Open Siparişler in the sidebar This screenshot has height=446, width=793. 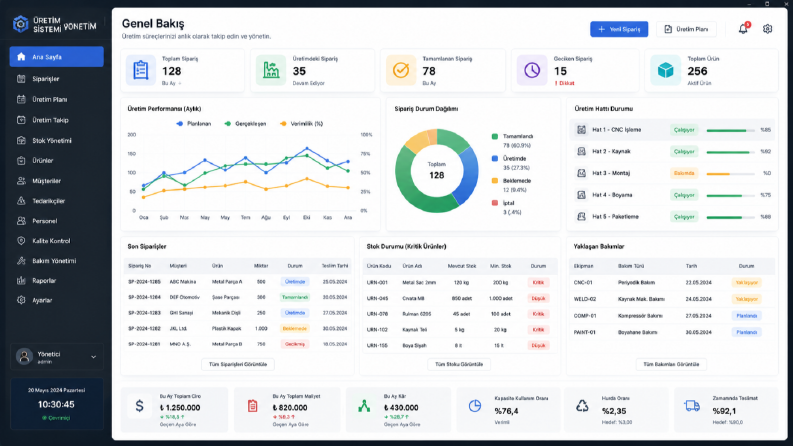pyautogui.click(x=57, y=79)
